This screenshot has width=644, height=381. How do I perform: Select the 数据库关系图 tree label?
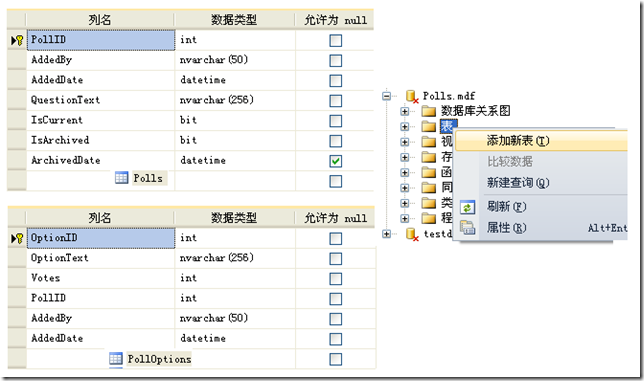coord(476,111)
